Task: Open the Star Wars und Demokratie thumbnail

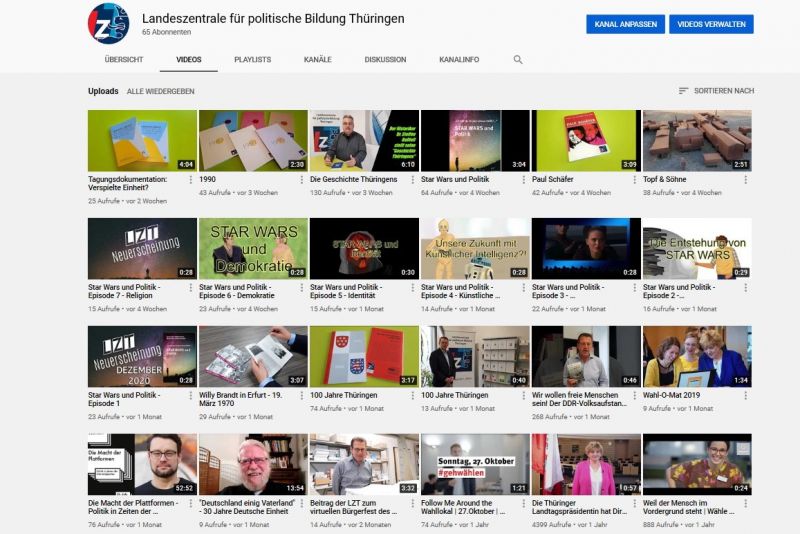Action: coord(253,248)
